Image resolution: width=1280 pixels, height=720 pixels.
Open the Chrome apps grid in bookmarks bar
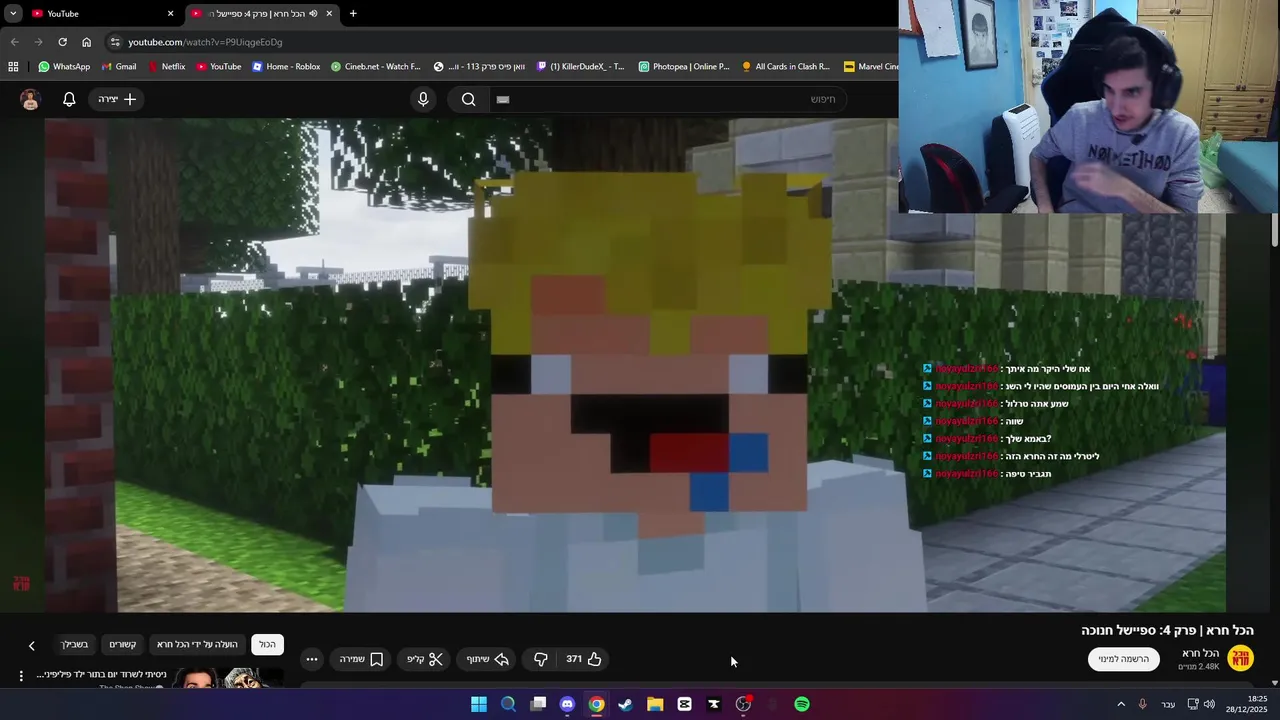tap(13, 67)
